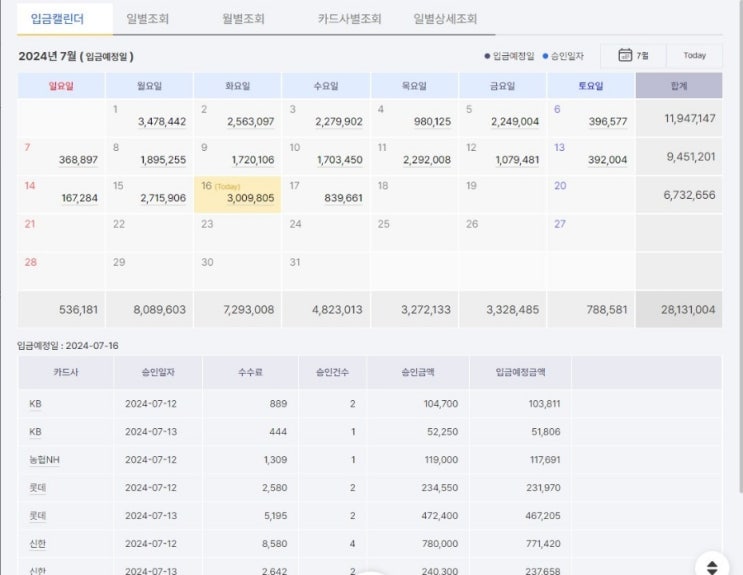743x575 pixels.
Task: Click the 합계 column header
Action: click(x=678, y=86)
